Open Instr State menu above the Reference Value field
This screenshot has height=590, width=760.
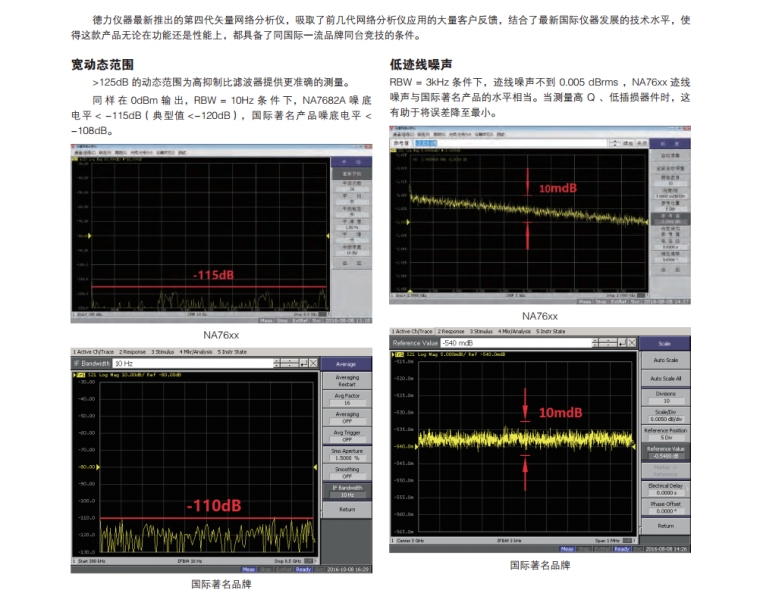point(550,331)
